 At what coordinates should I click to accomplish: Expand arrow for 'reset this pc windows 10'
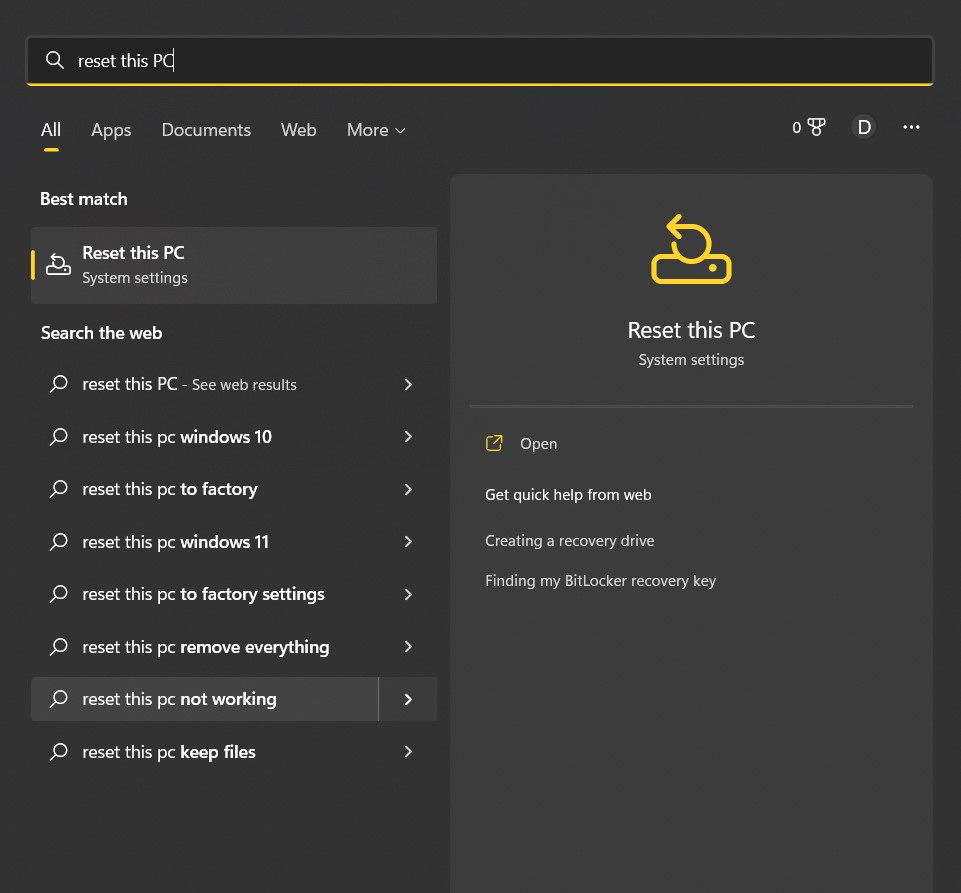point(408,437)
